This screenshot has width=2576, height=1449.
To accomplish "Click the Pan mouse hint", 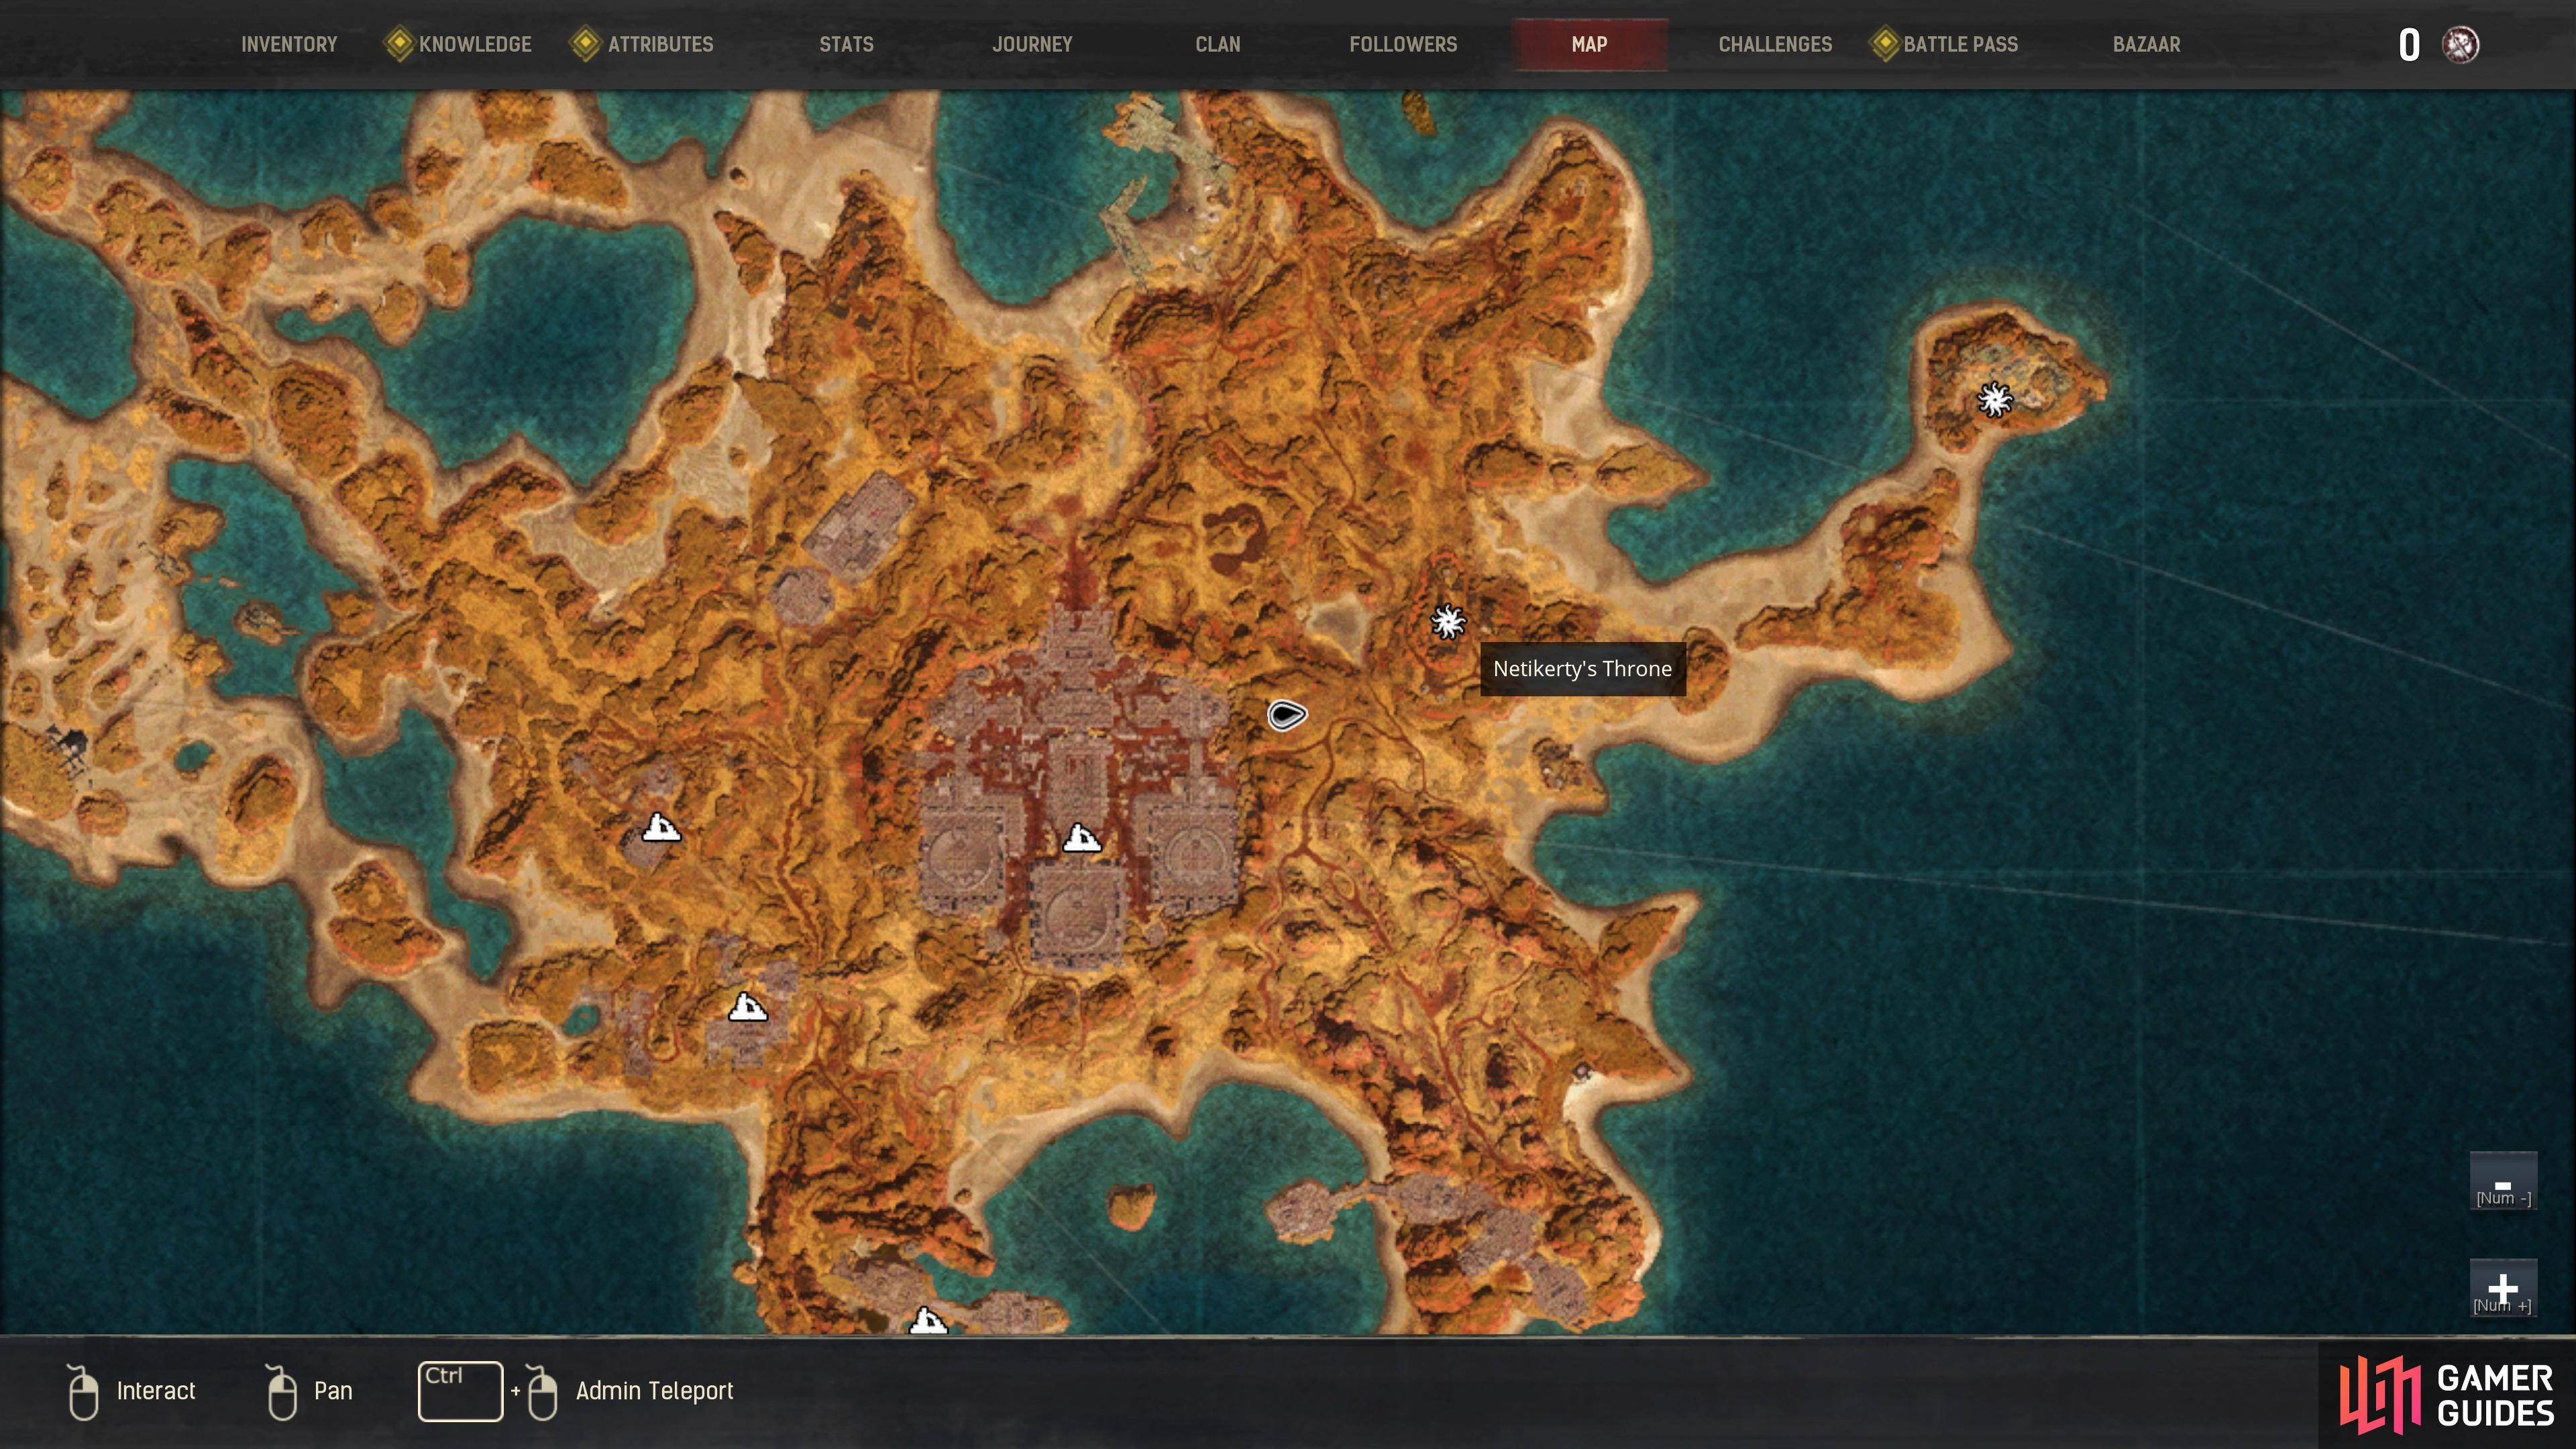I will [308, 1391].
